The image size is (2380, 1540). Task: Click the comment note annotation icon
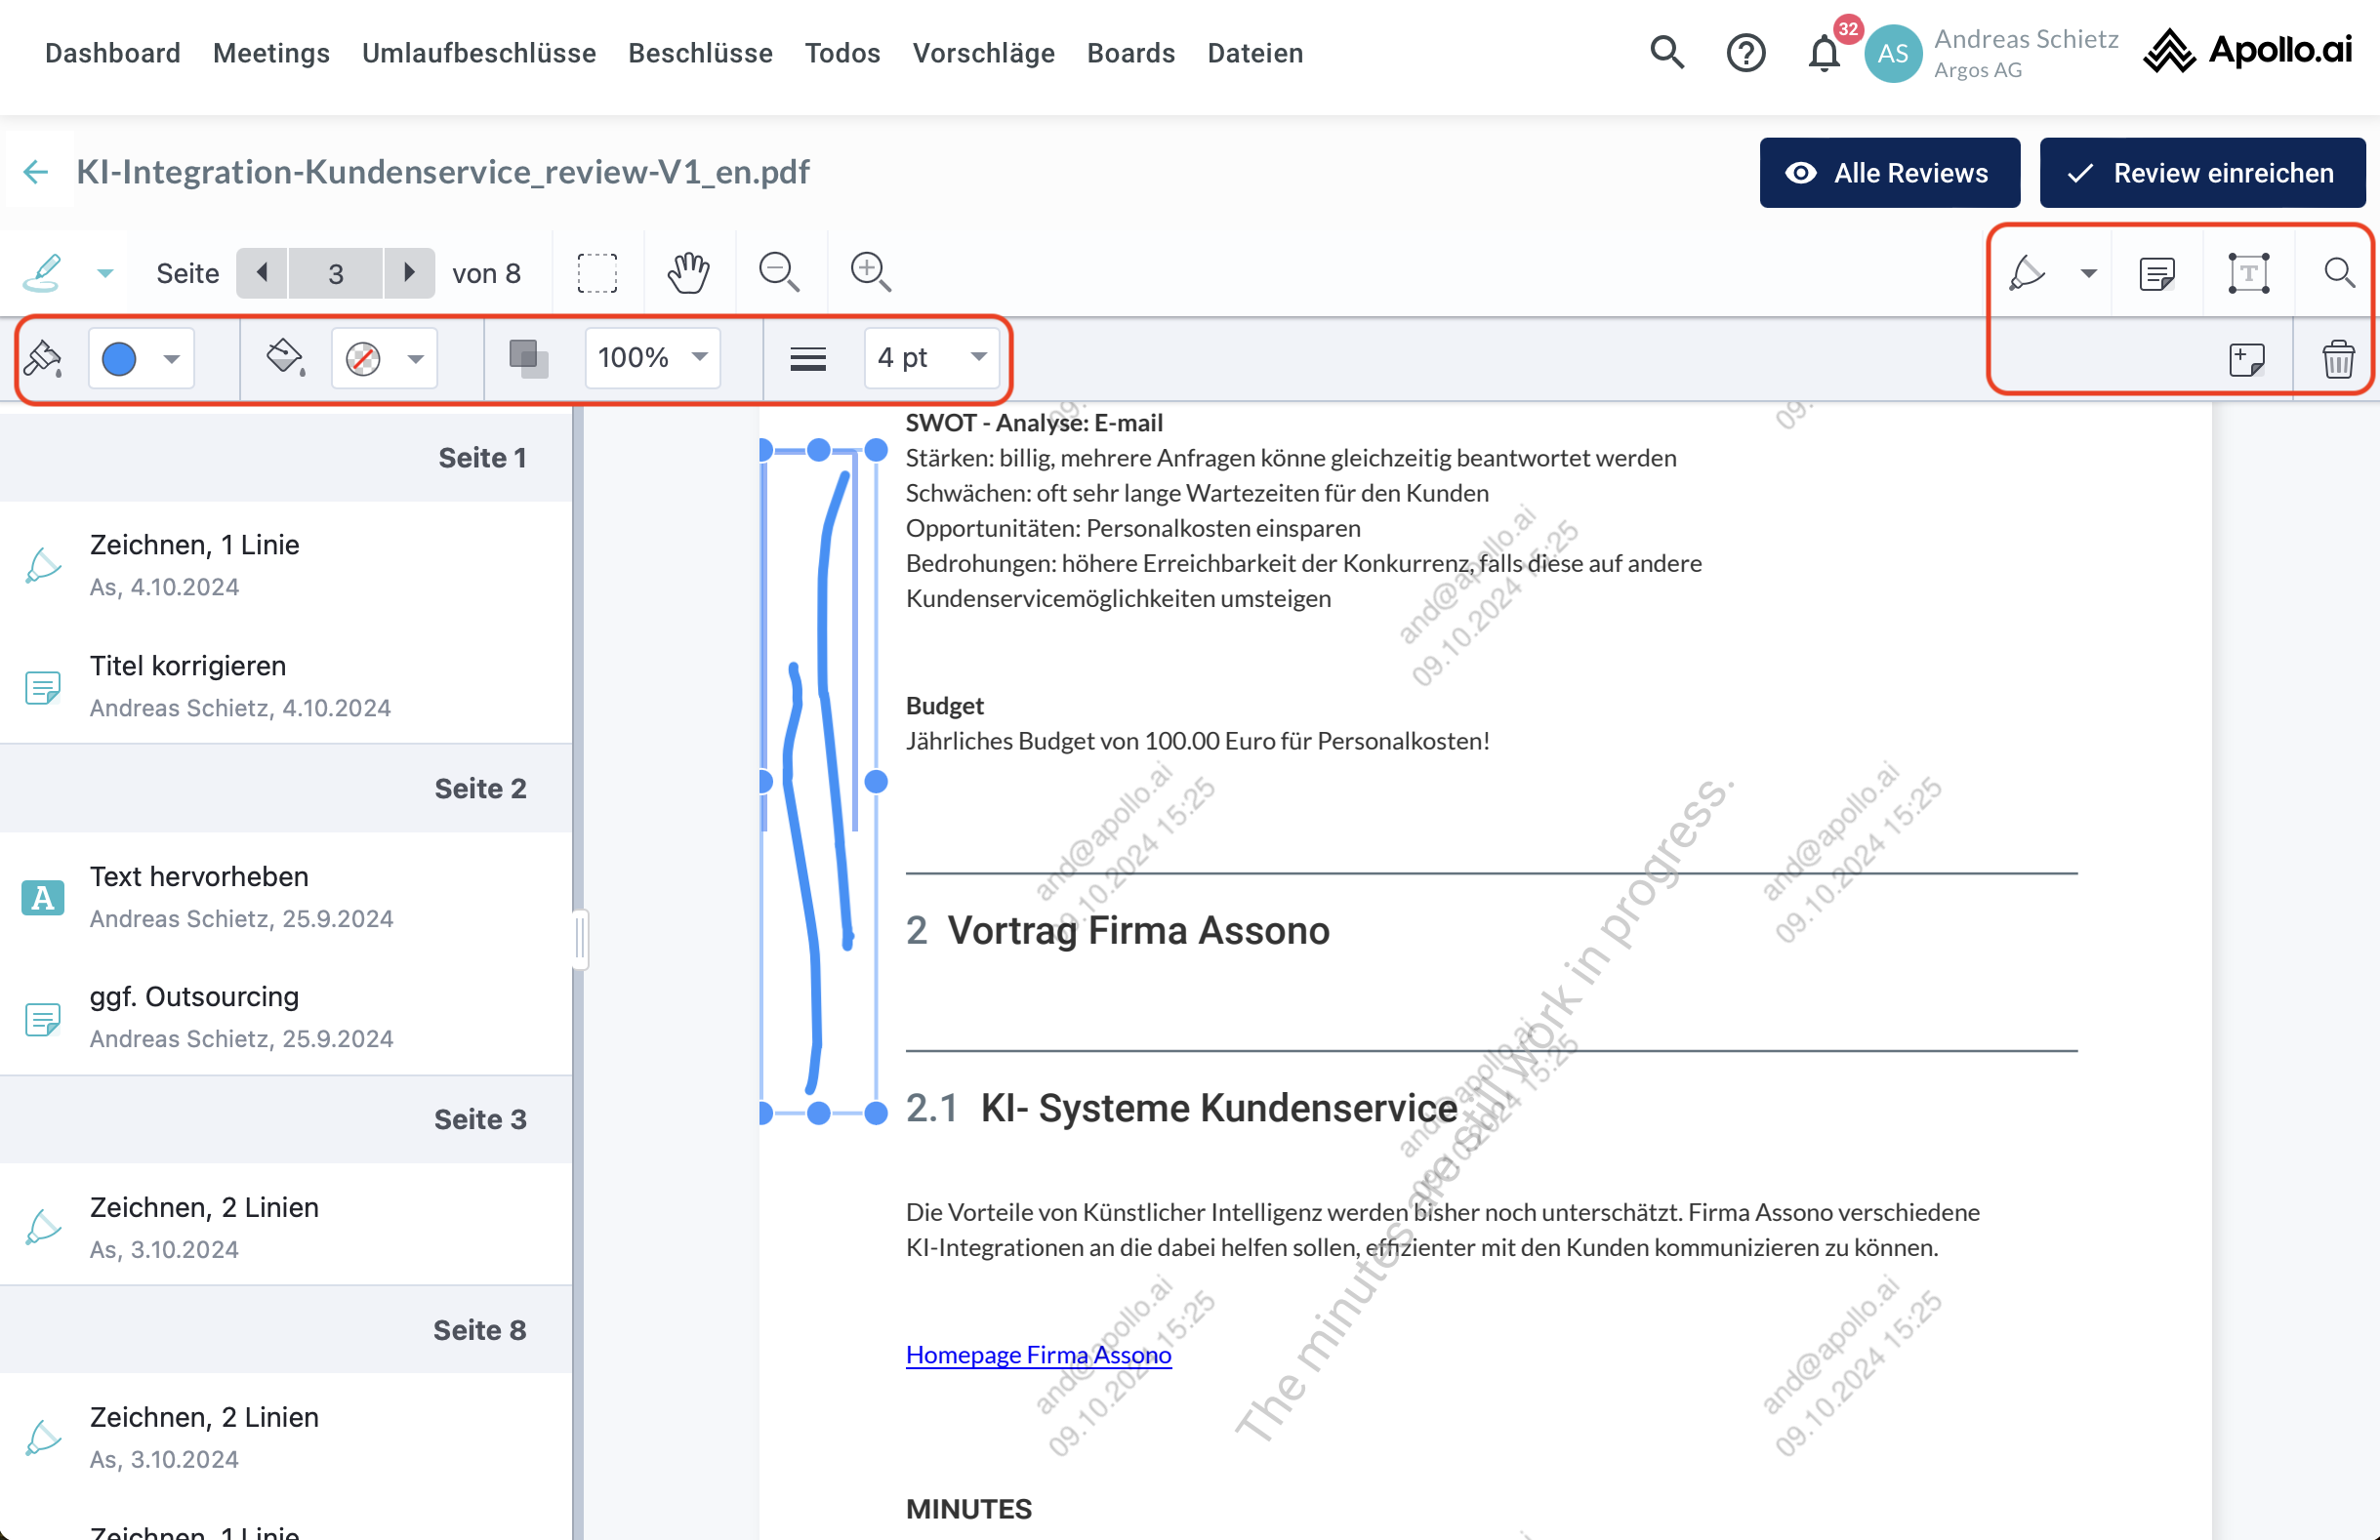click(2157, 273)
